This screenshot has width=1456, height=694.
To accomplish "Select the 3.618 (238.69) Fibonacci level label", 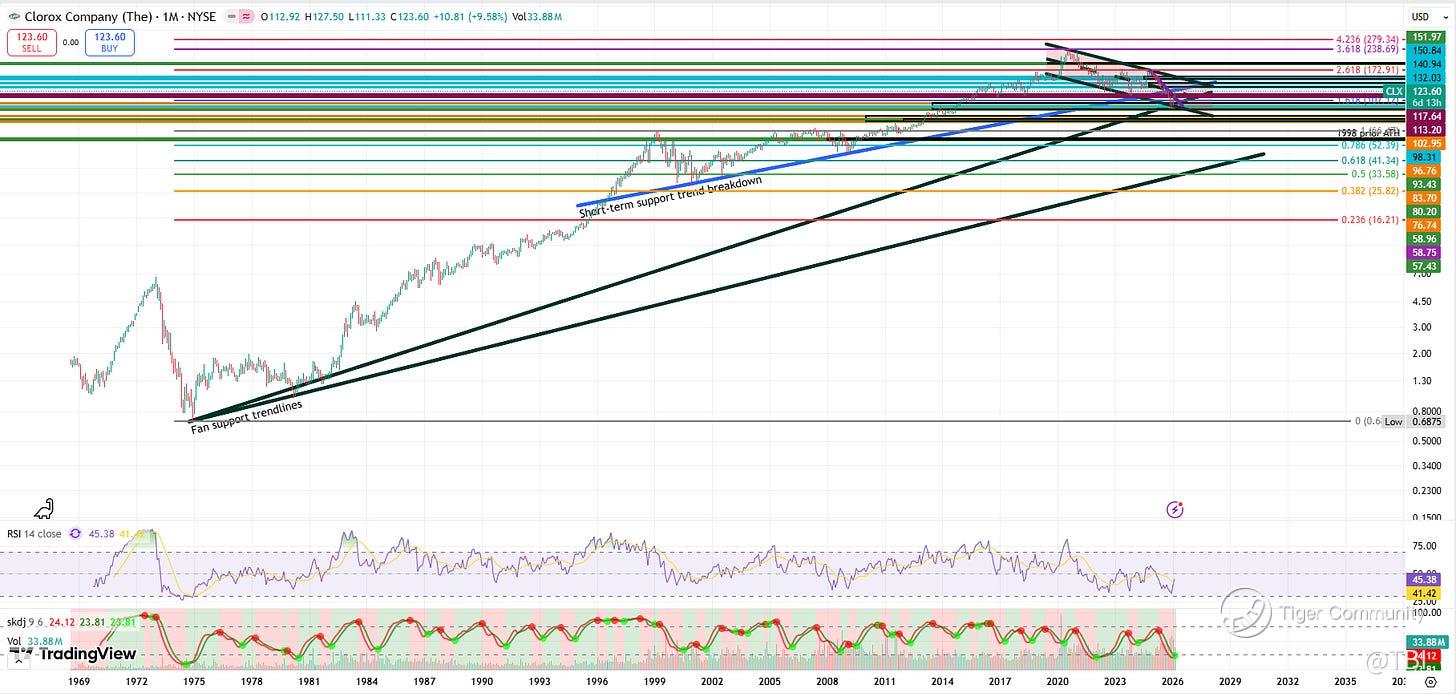I will 1368,48.
